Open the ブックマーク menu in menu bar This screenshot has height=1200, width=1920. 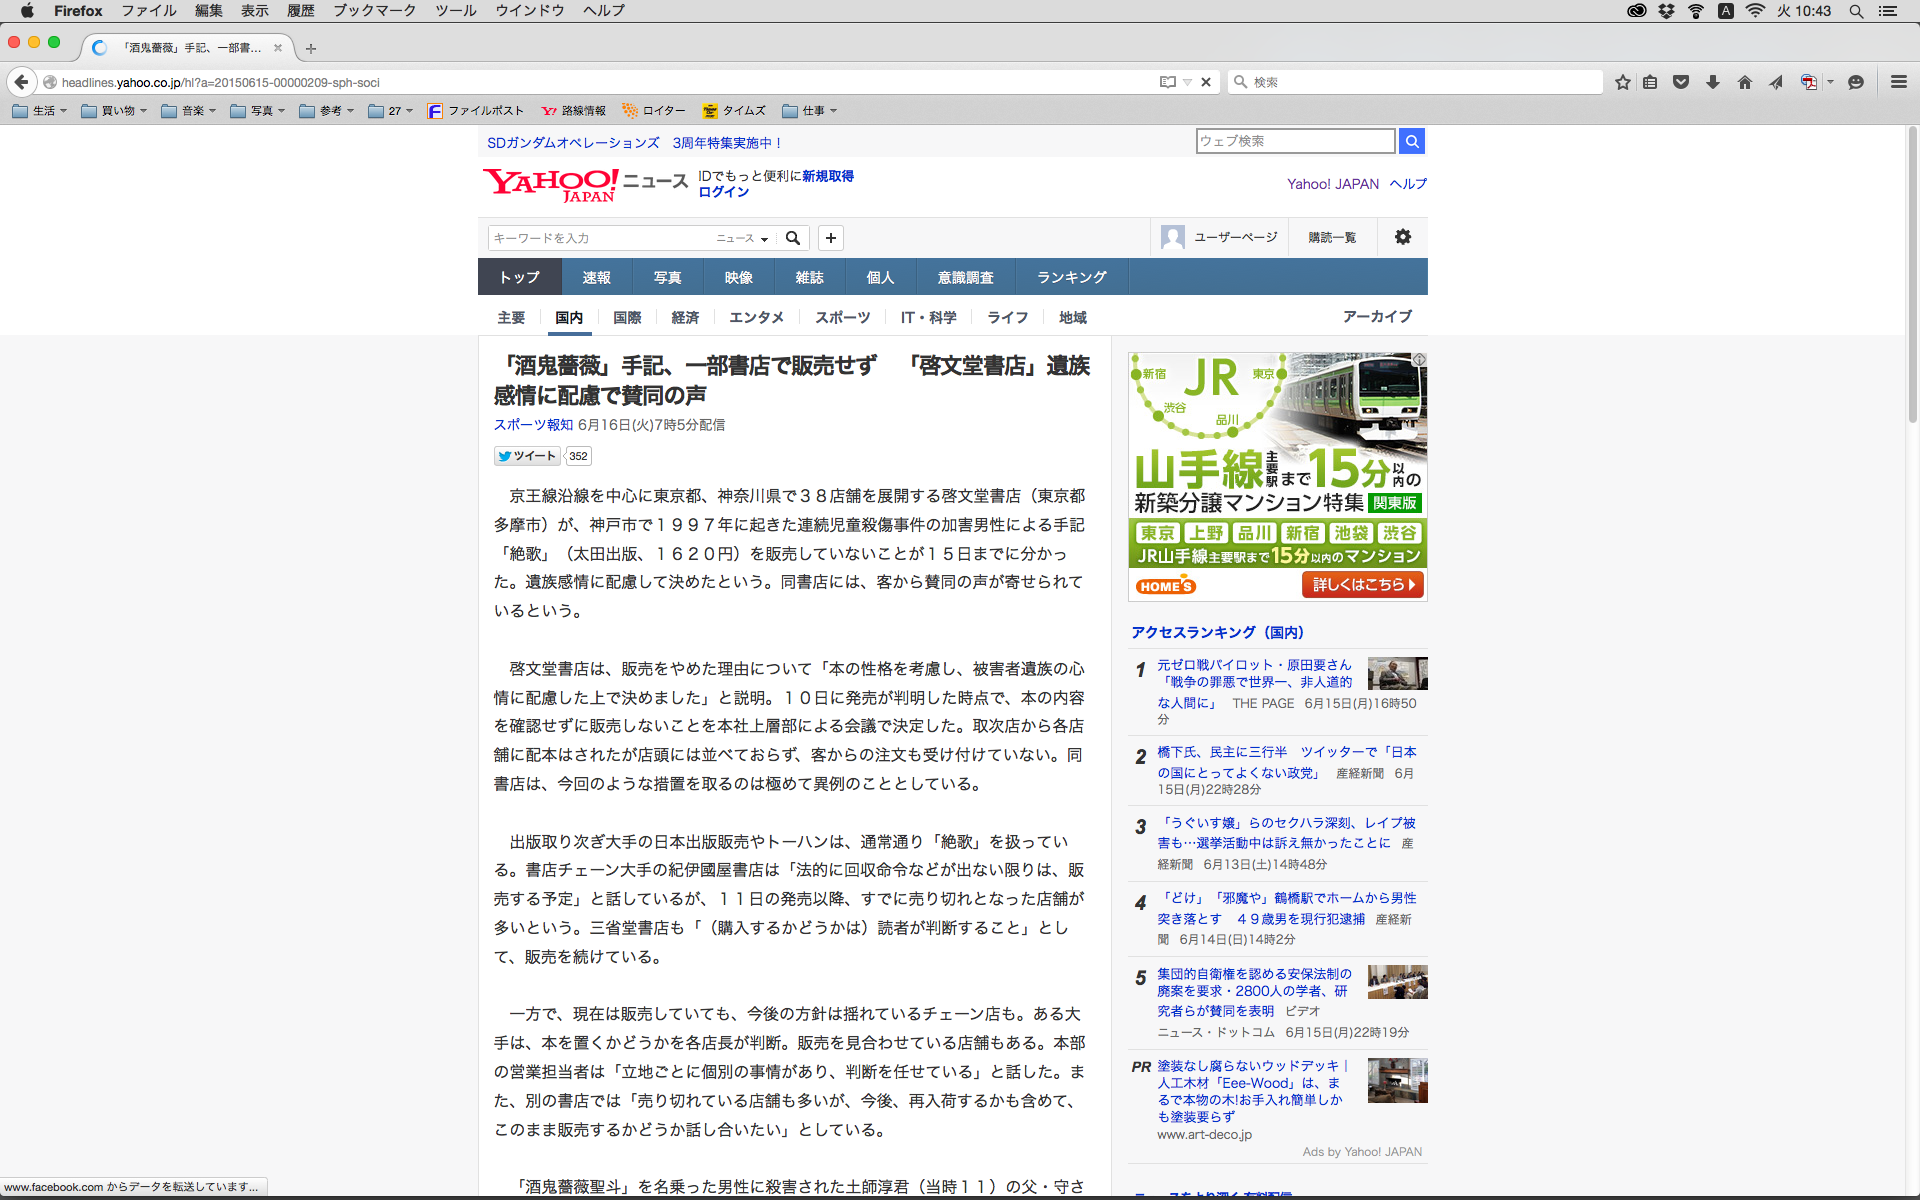(x=374, y=10)
